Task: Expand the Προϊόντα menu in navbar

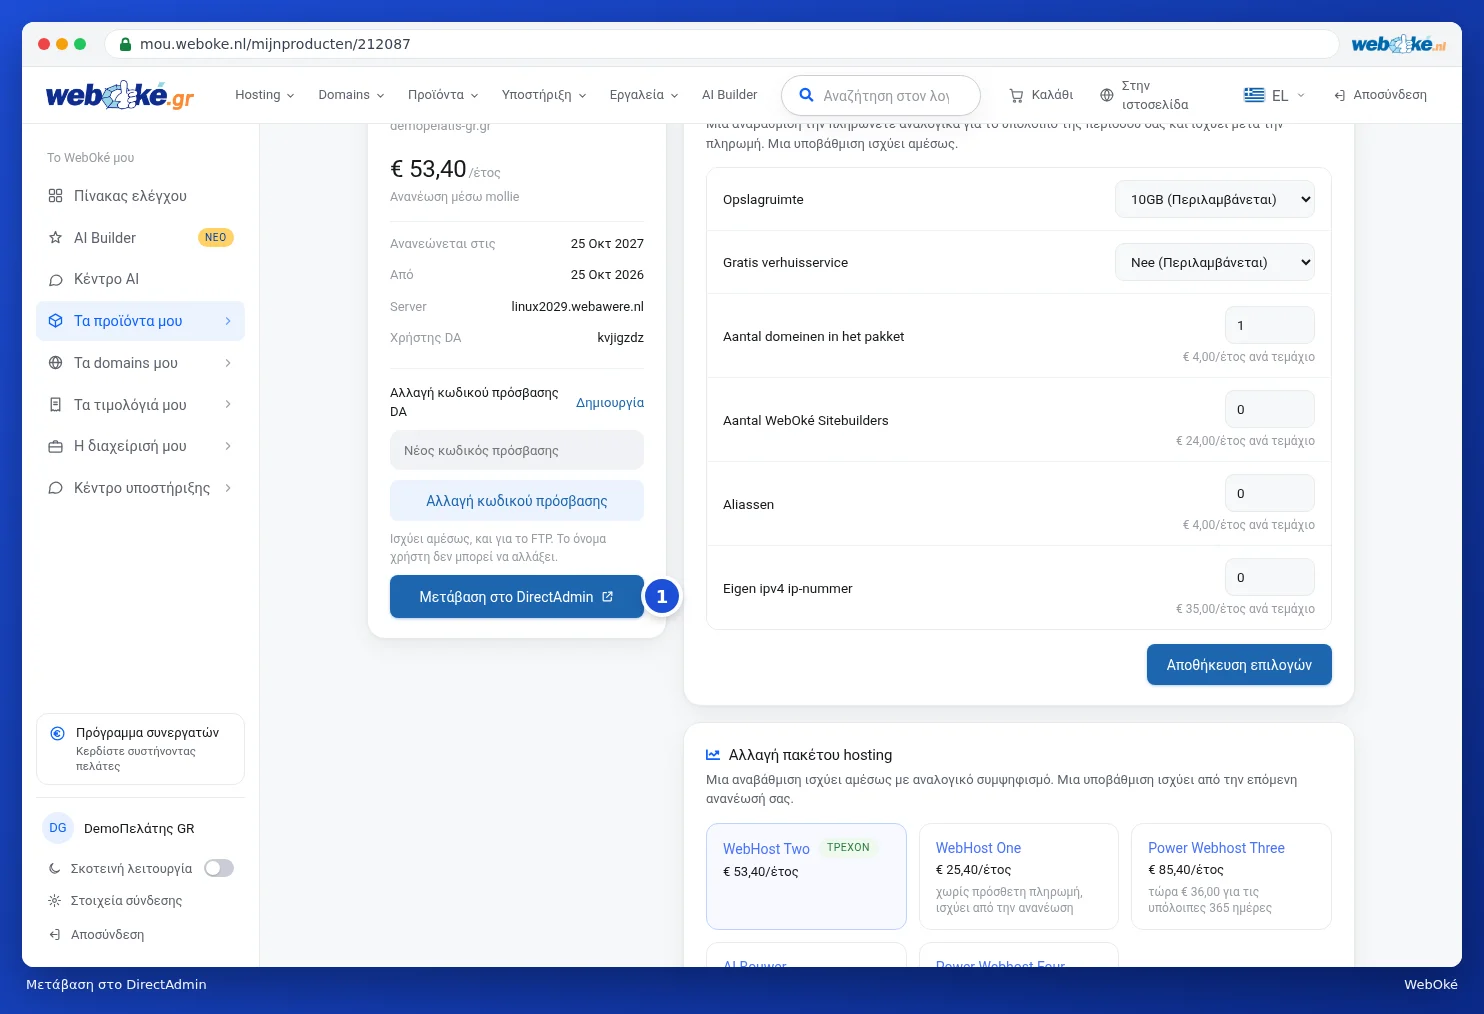Action: tap(444, 95)
